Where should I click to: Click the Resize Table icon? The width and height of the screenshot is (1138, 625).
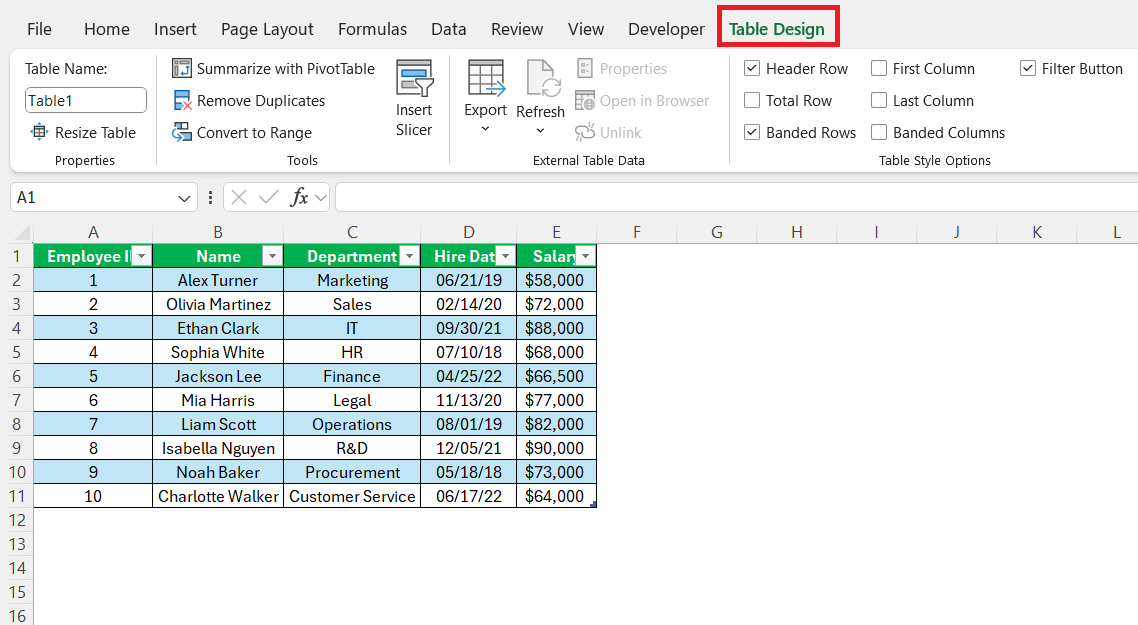pos(39,132)
